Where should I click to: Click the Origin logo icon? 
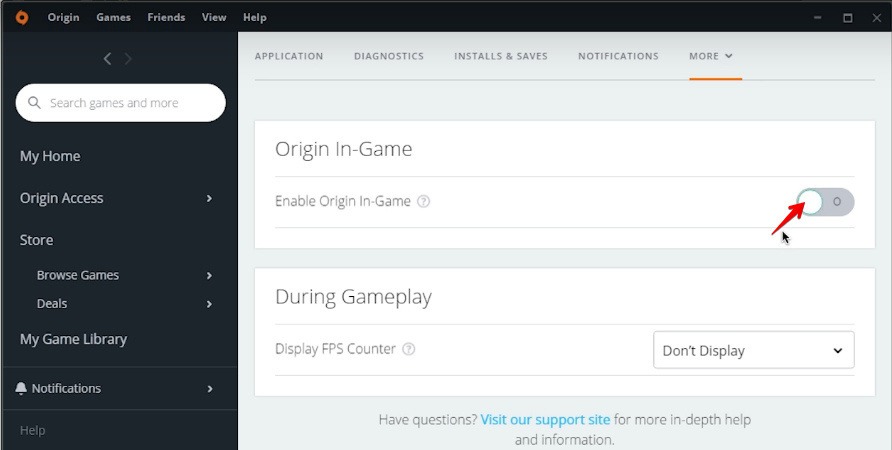(22, 18)
